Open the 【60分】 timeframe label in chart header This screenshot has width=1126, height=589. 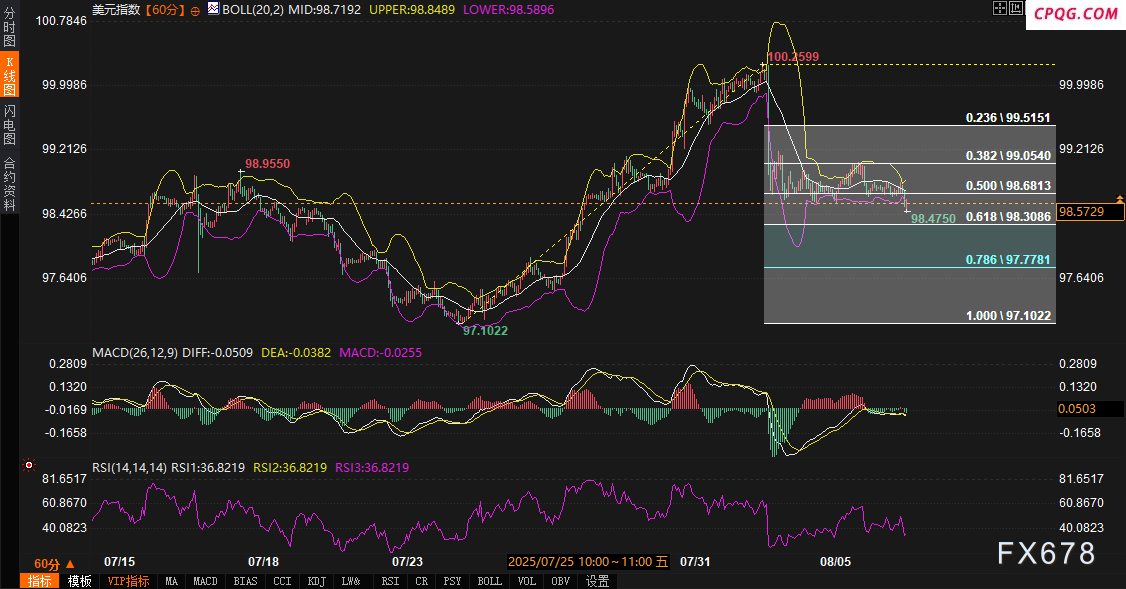(164, 9)
